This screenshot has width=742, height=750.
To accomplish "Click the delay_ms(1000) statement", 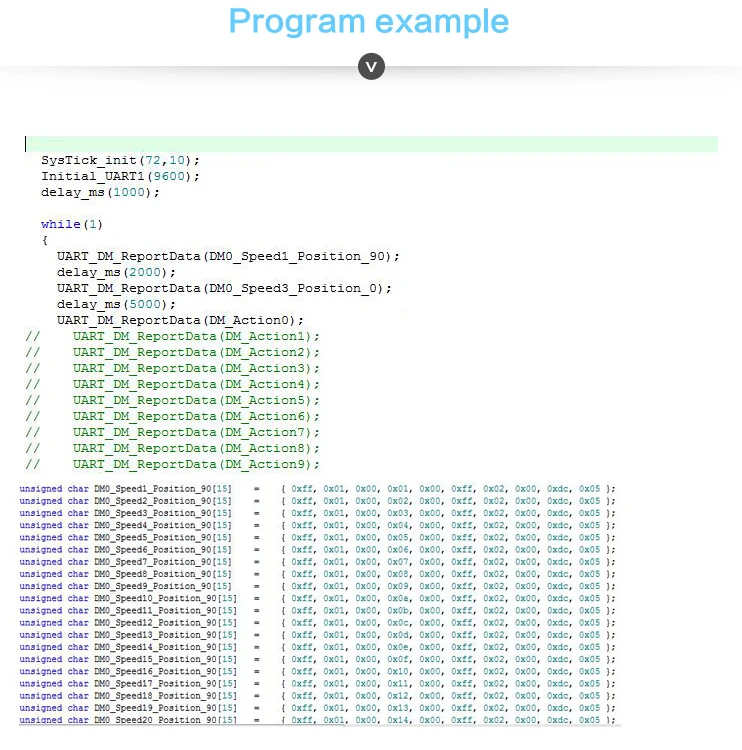I will pos(100,192).
